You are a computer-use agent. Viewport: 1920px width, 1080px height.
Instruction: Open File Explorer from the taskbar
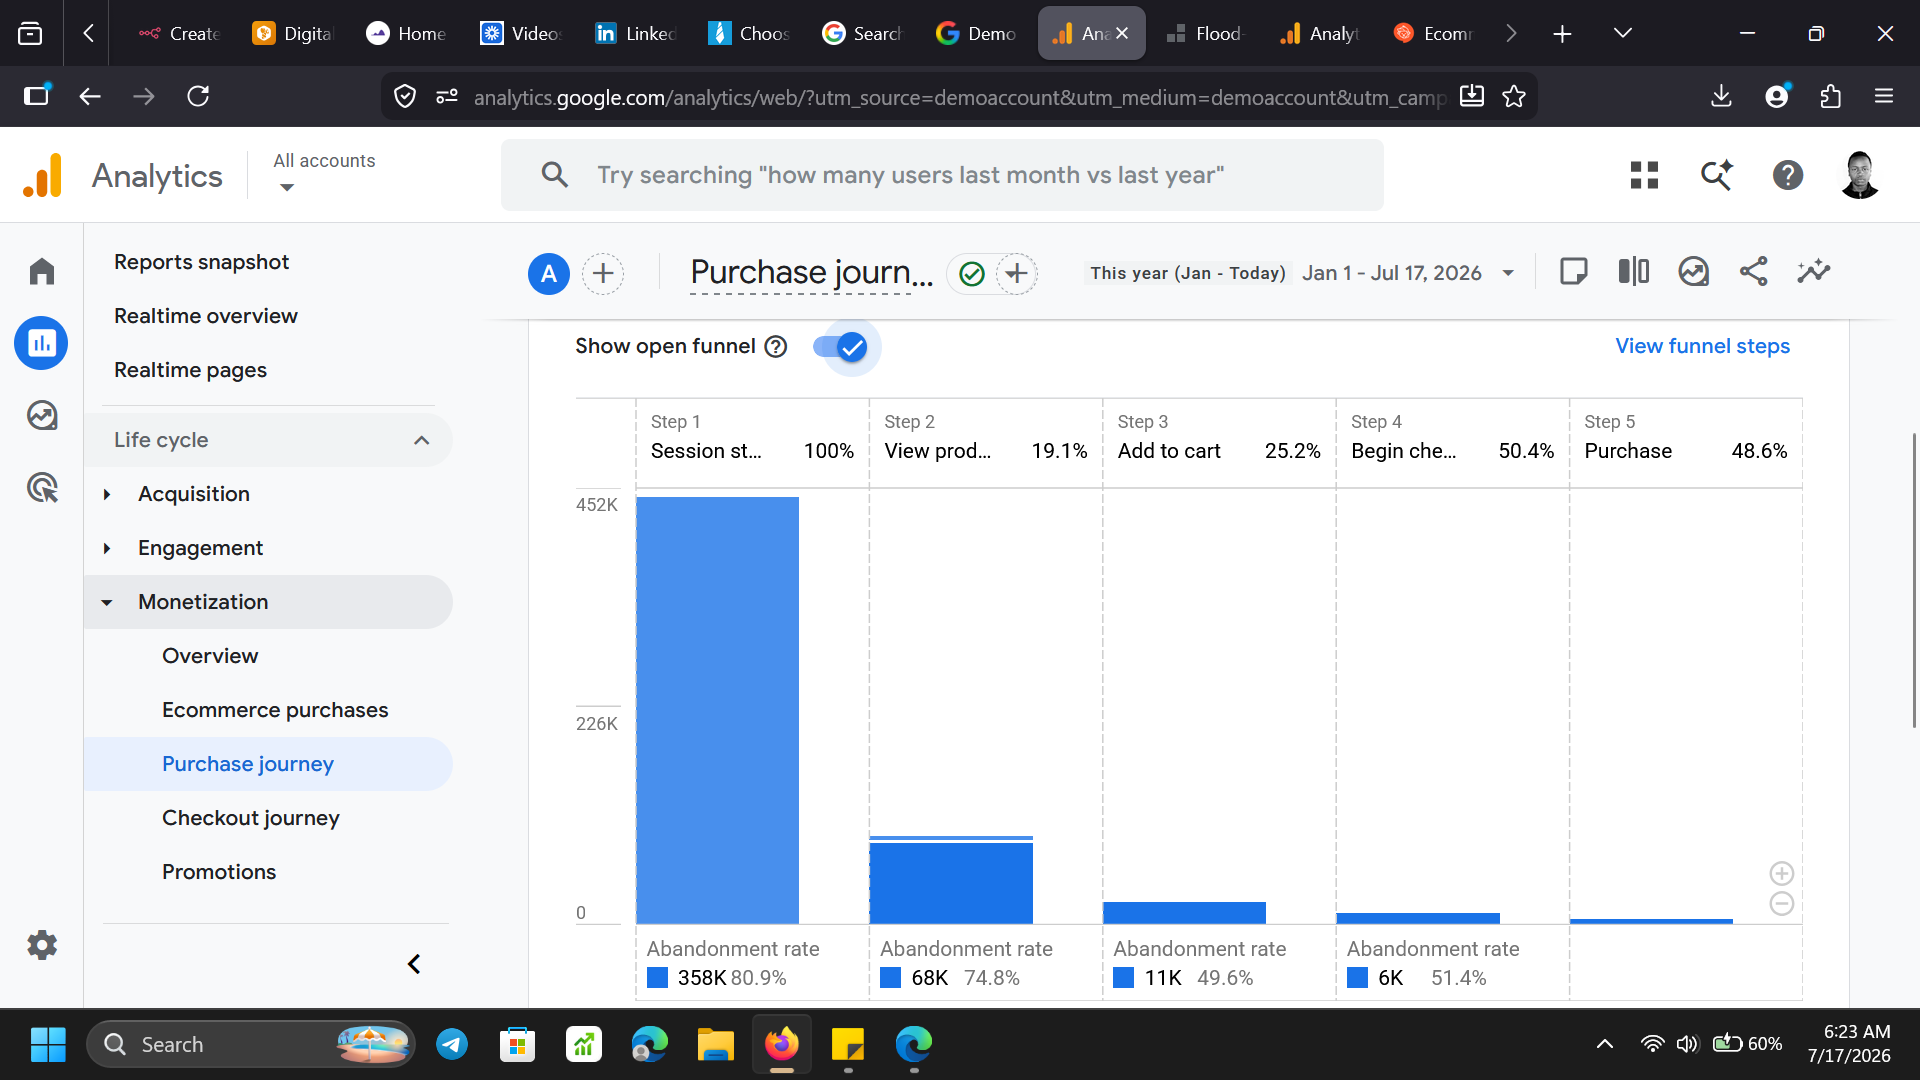point(716,1044)
